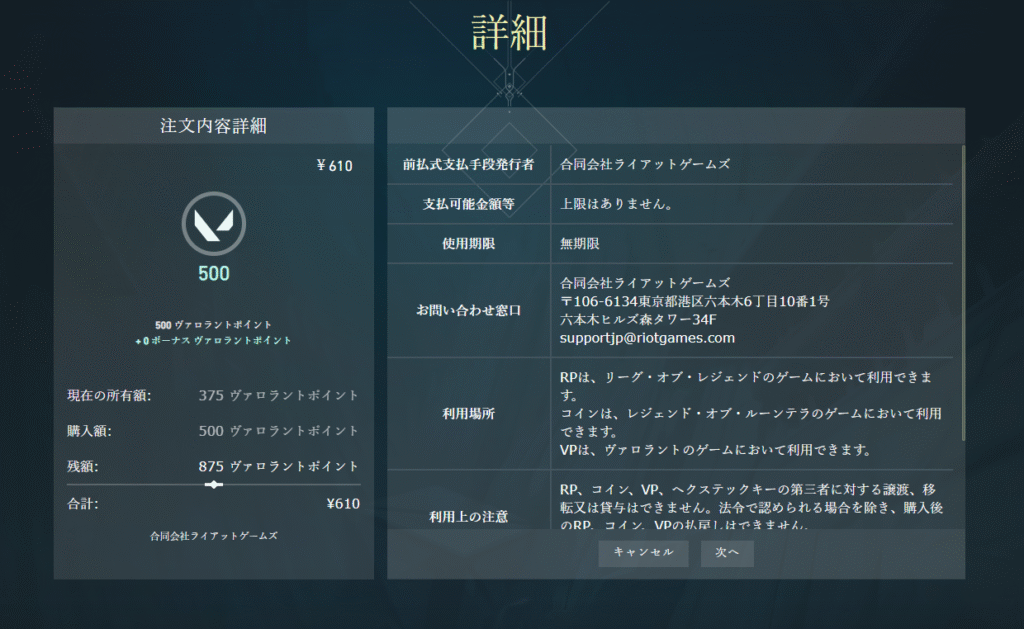
Task: Click the 六本木ヒルズ森タワー34F line
Action: 638,320
